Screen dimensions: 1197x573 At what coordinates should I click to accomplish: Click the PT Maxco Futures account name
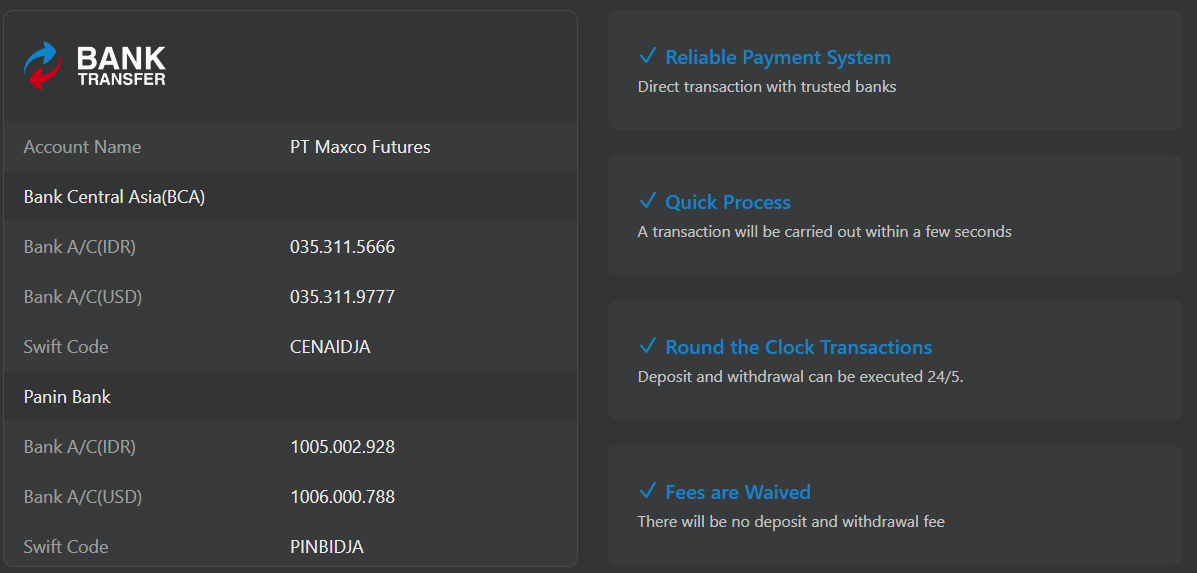pyautogui.click(x=360, y=147)
